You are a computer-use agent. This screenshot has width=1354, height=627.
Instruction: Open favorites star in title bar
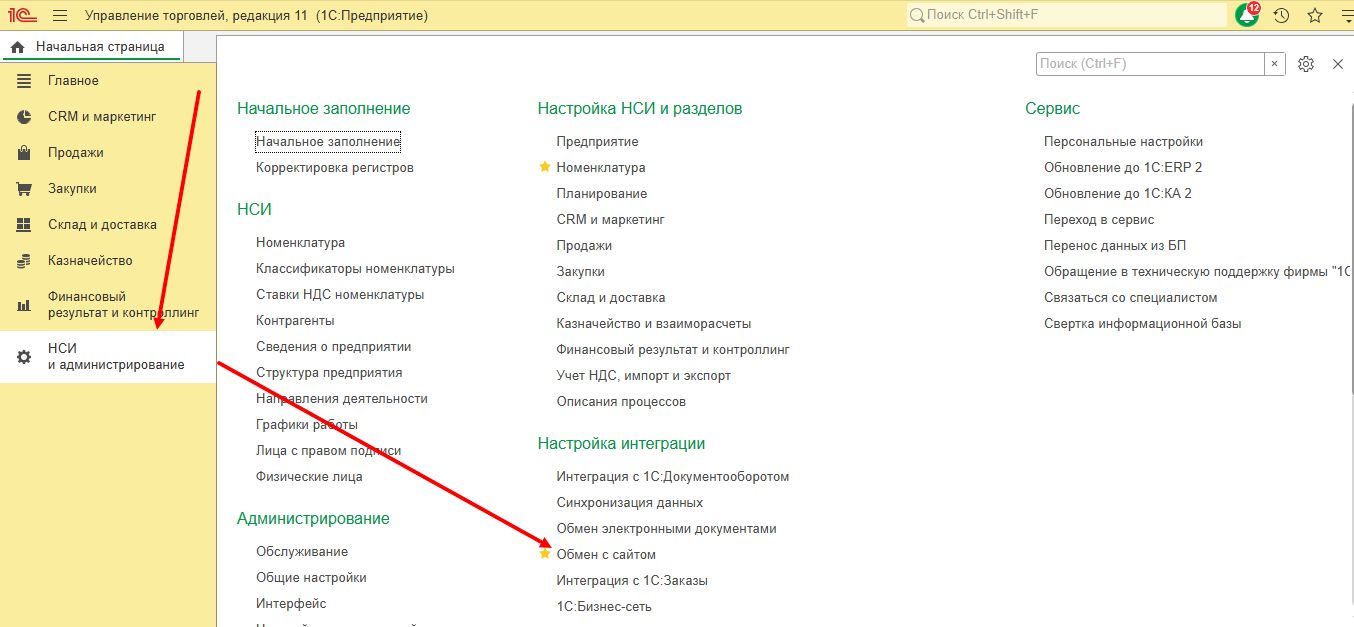tap(1315, 16)
